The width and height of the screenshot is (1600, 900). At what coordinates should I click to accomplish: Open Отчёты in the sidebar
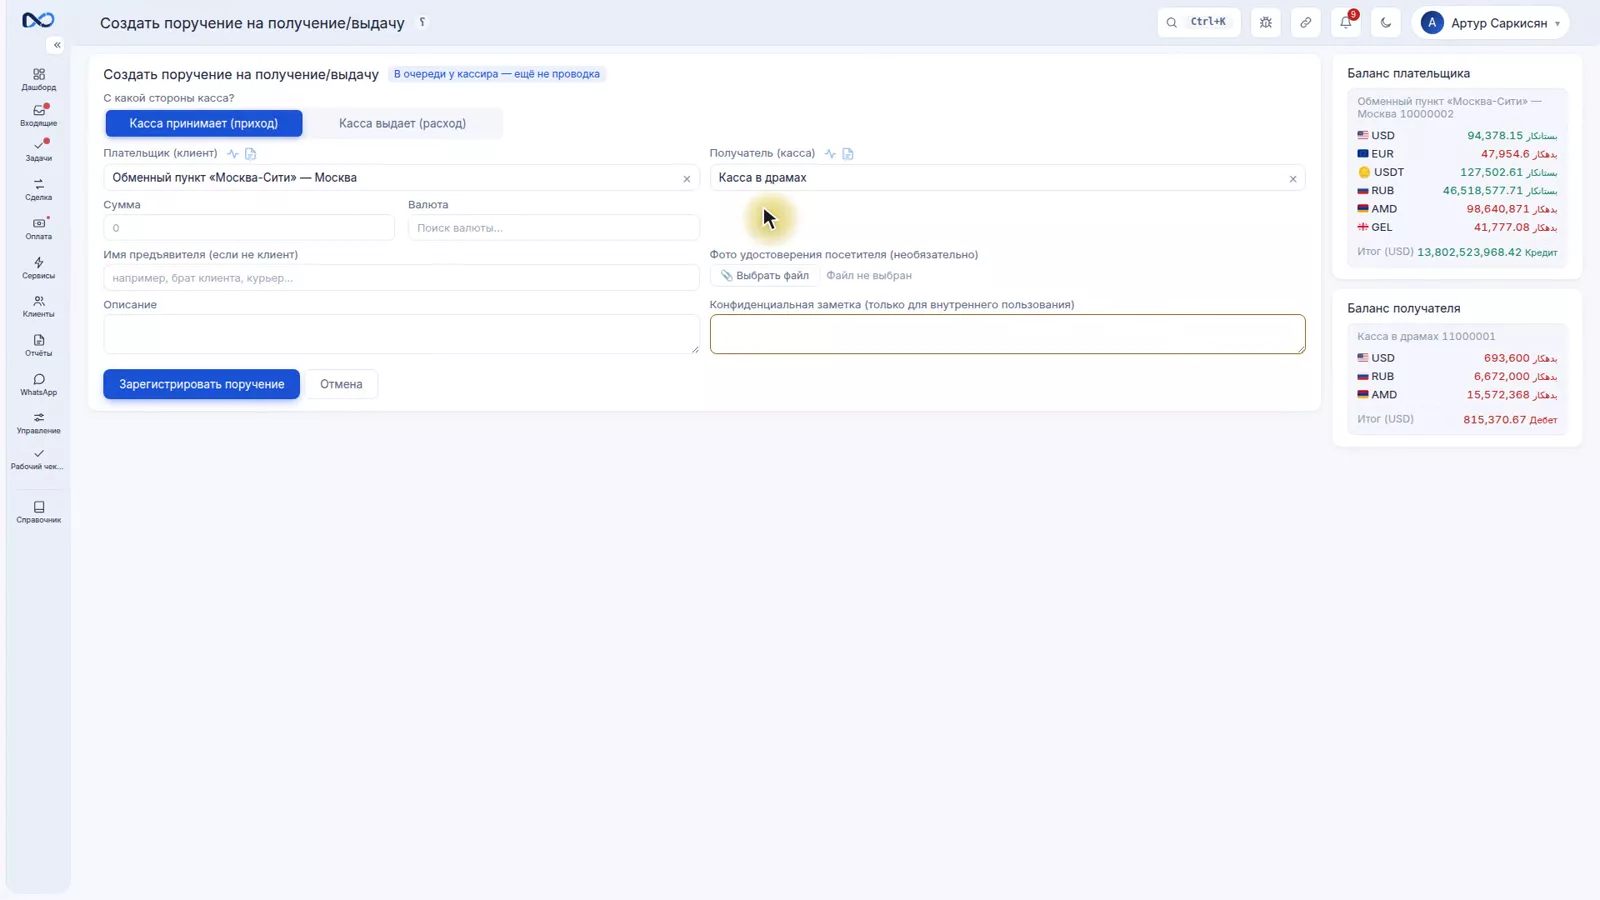point(39,345)
